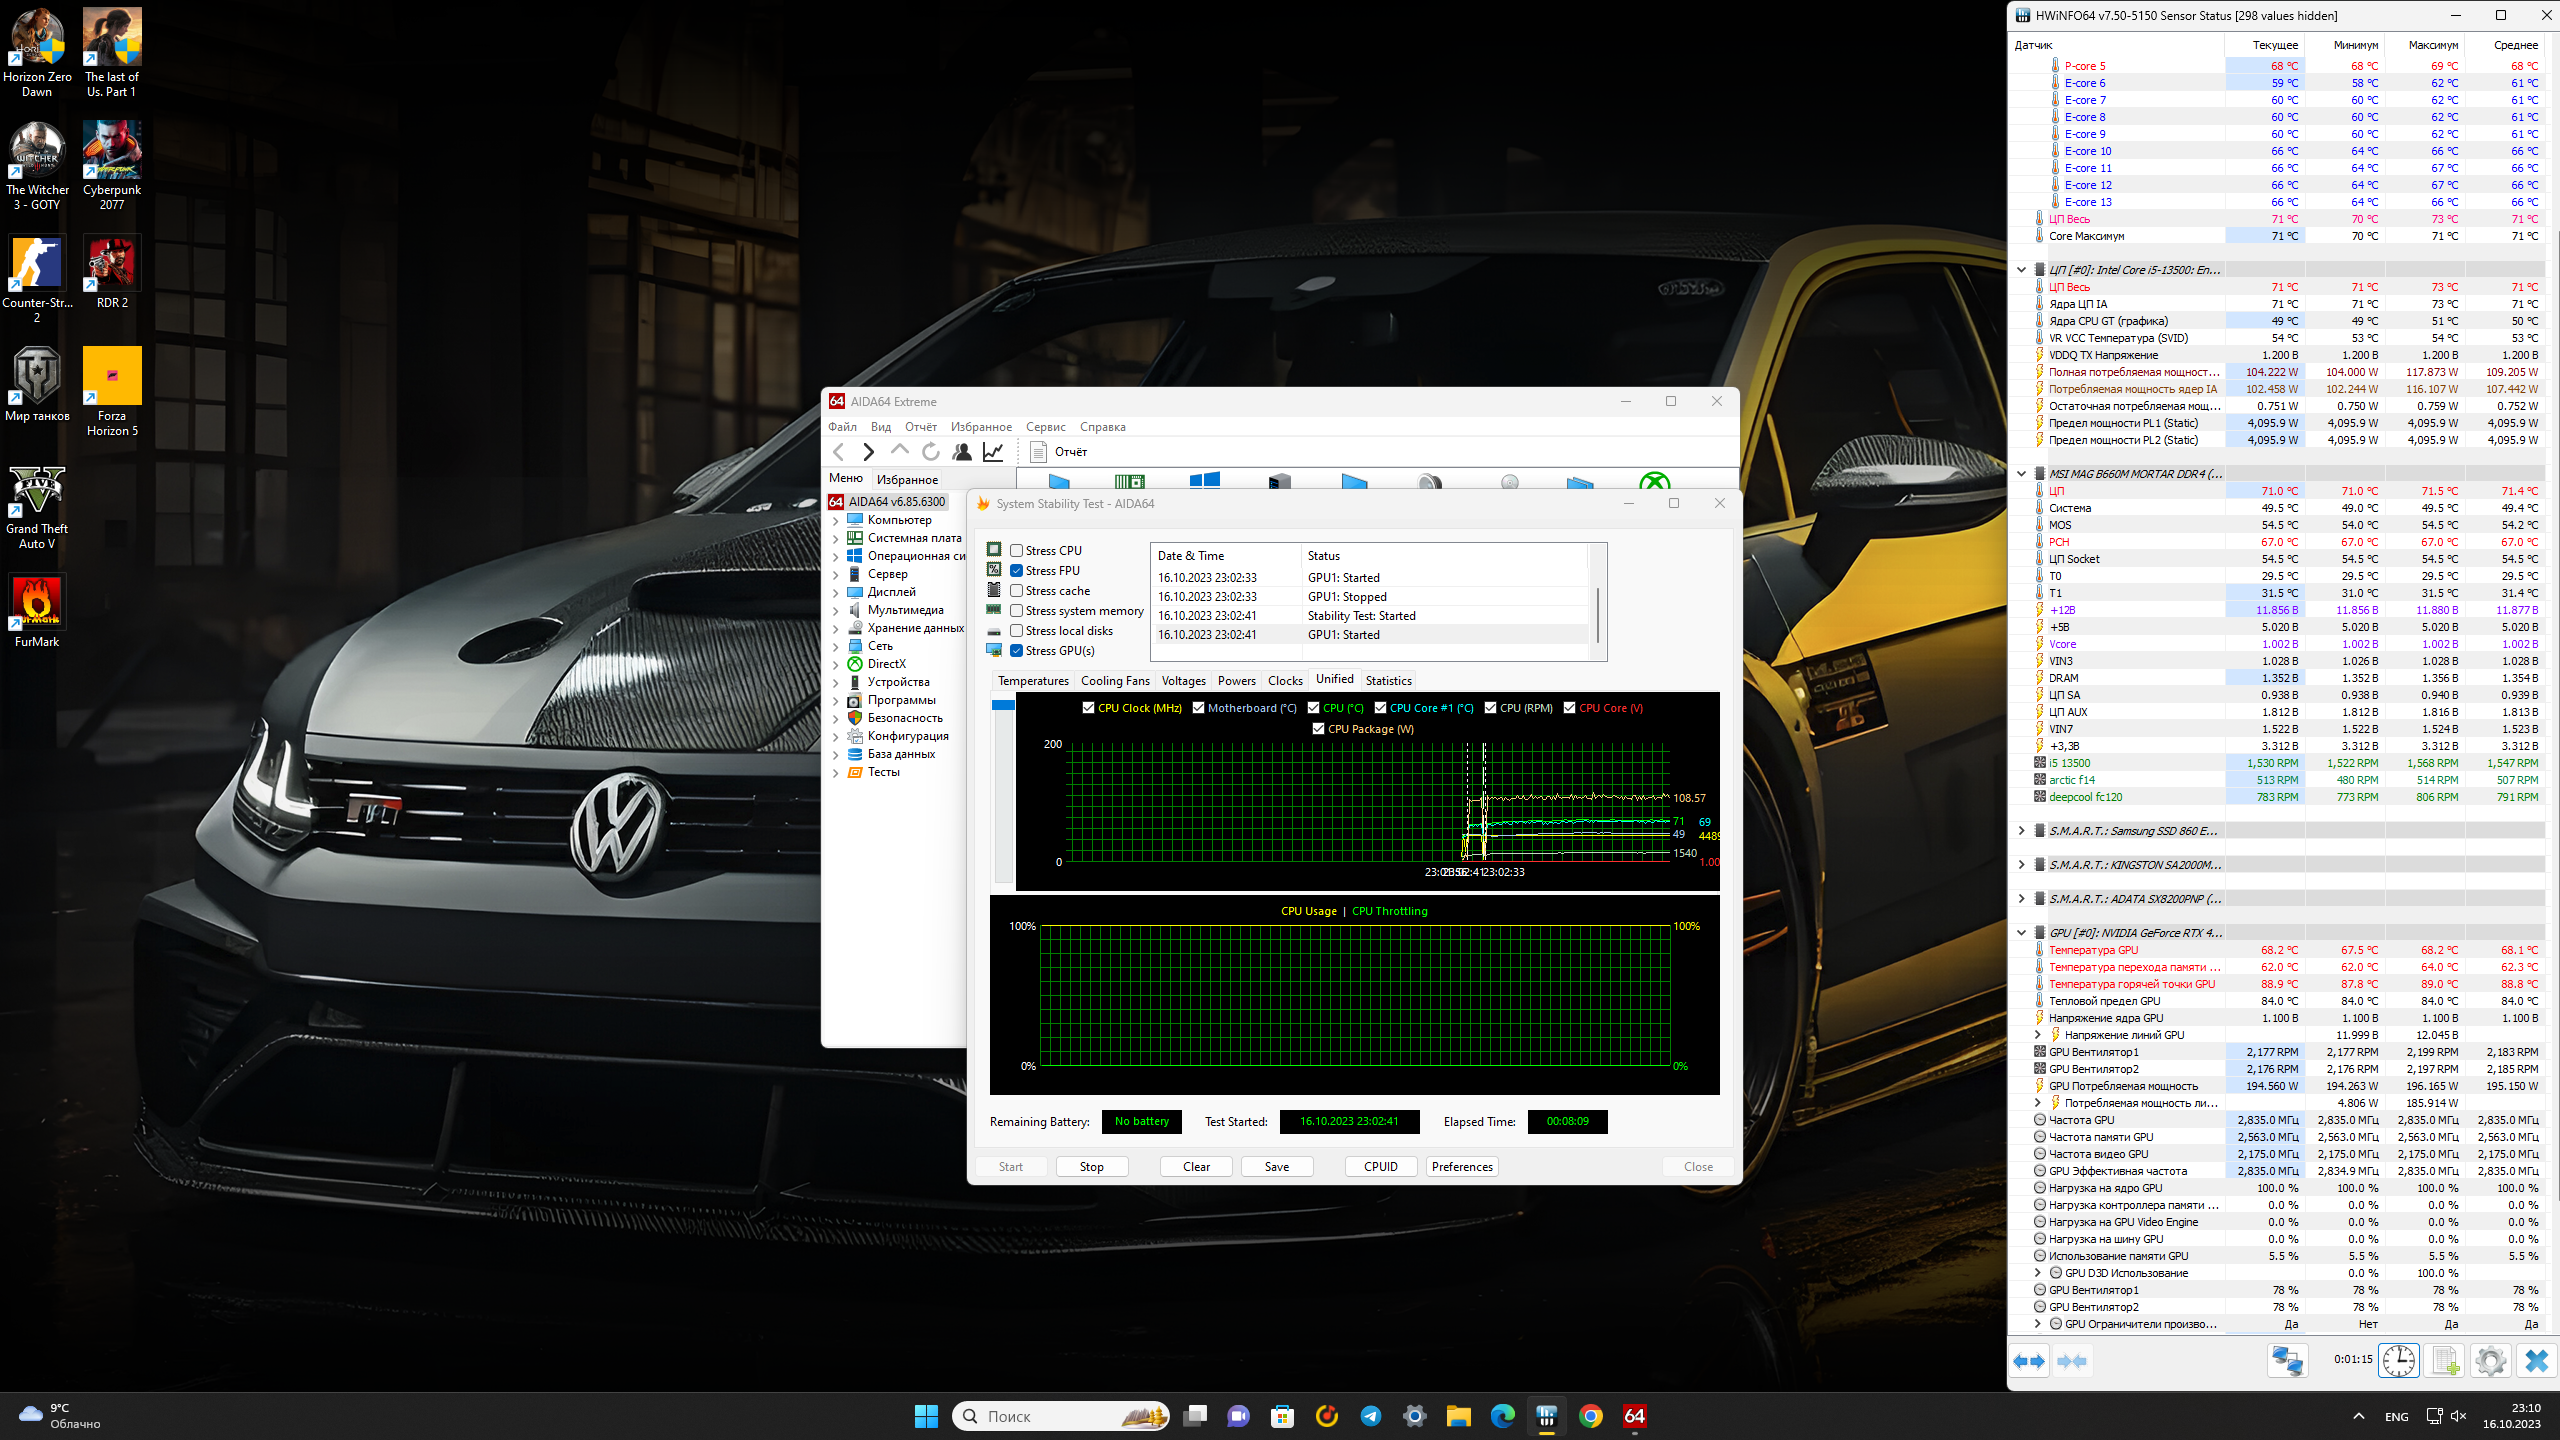Click HWiNFO network computers icon
Screen dimensions: 2560x1440
coord(2287,1360)
